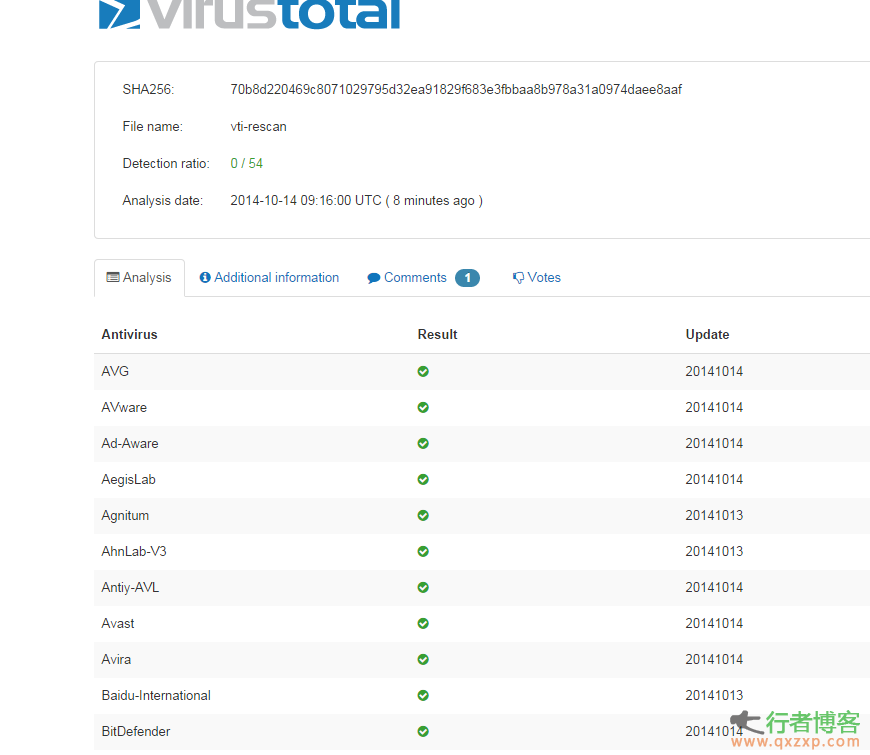Image resolution: width=870 pixels, height=755 pixels.
Task: Click Baidu-International clean result checkmark
Action: pyautogui.click(x=423, y=696)
